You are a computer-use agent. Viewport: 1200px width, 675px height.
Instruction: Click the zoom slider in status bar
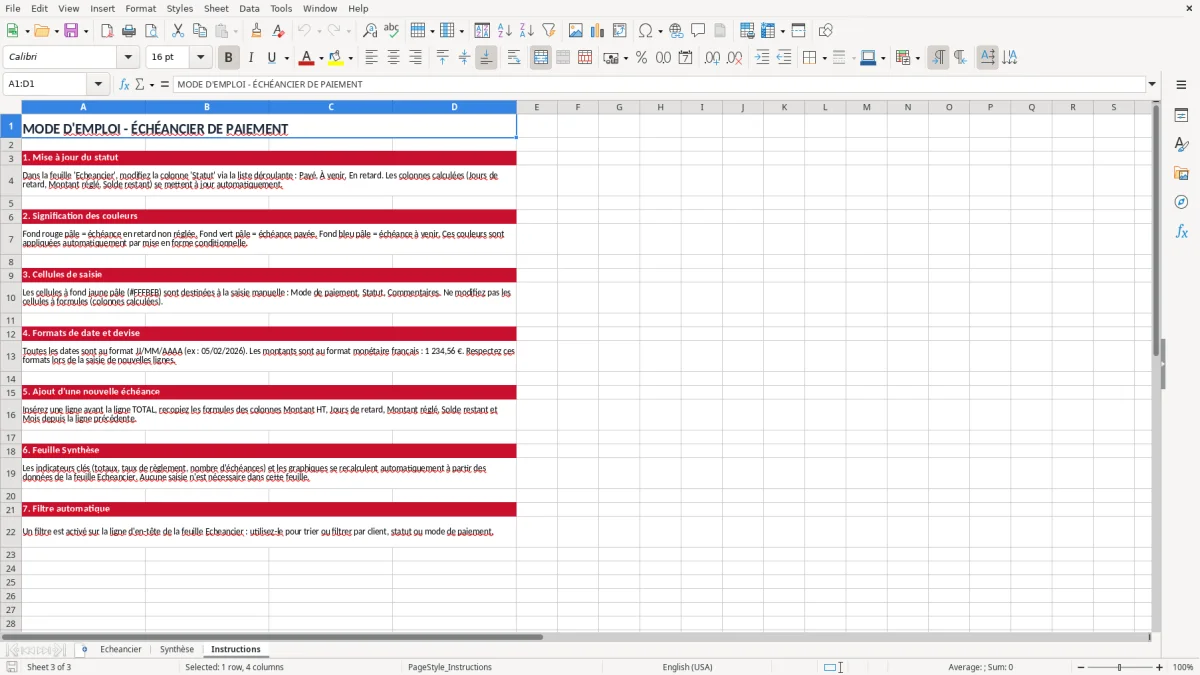coord(1119,667)
